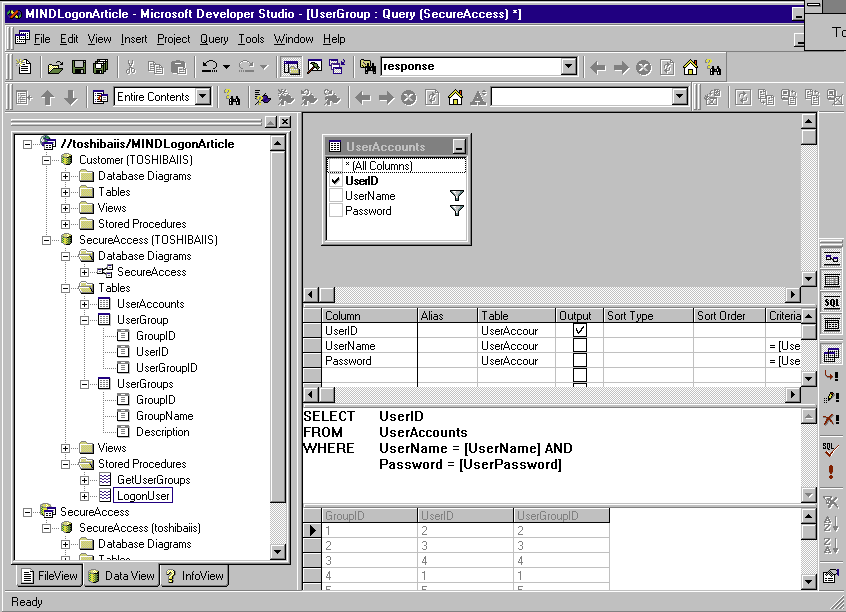Click the Undo toolbar icon

pyautogui.click(x=209, y=67)
